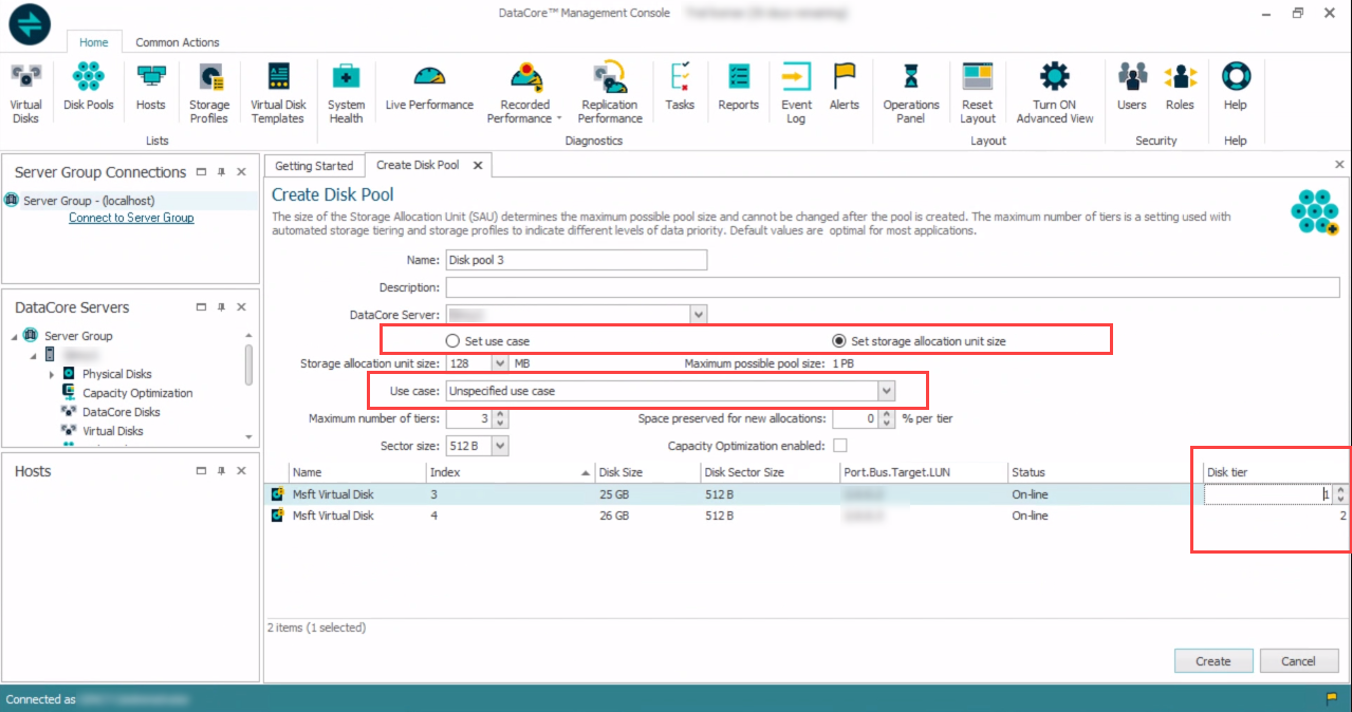1352x712 pixels.
Task: Open Virtual Disk Templates
Action: (278, 92)
